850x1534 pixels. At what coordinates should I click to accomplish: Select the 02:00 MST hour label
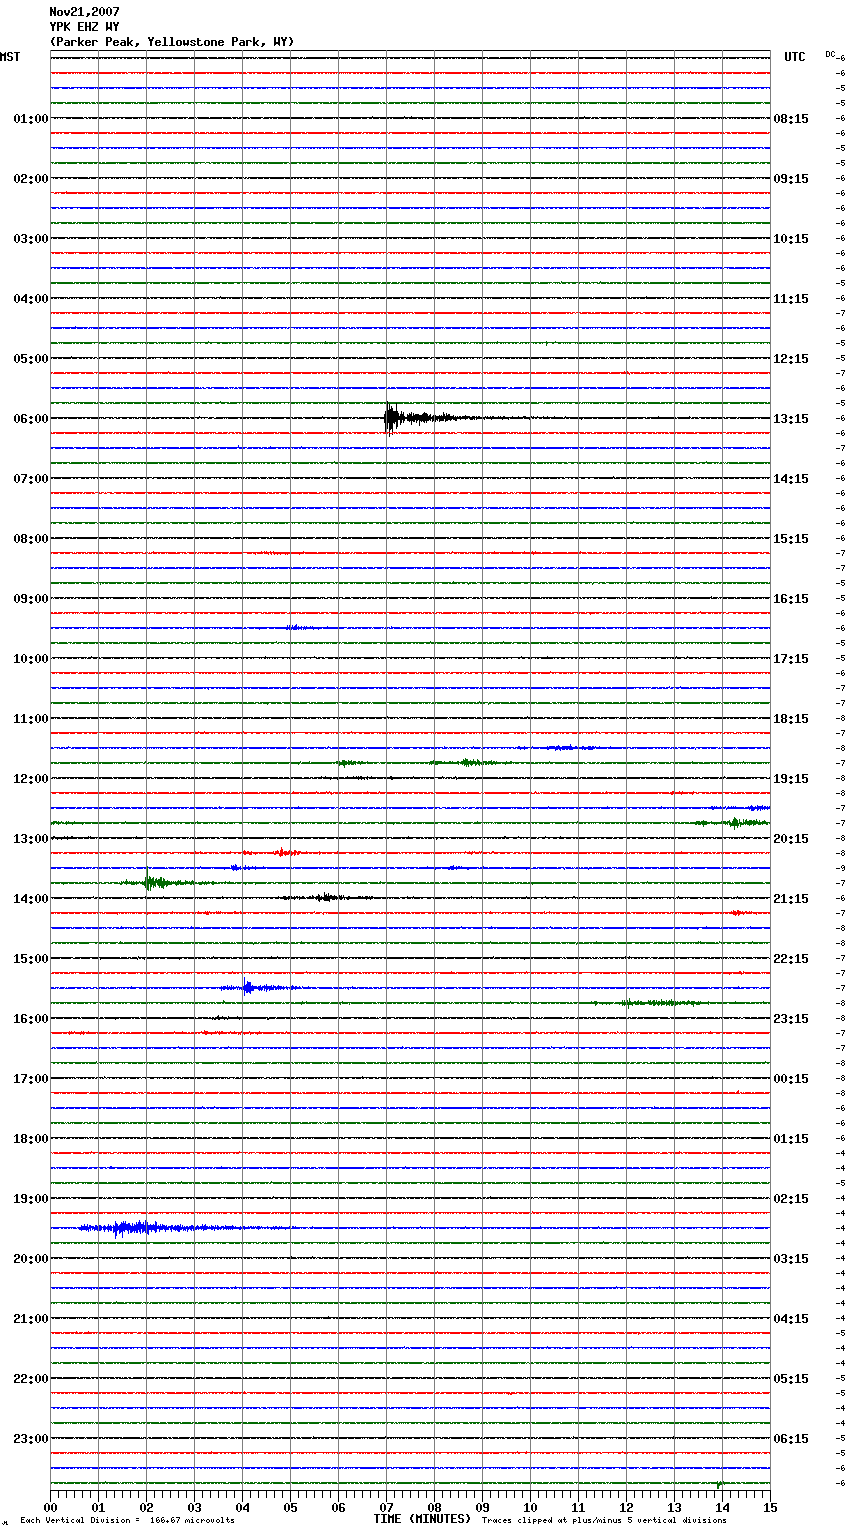(x=31, y=179)
